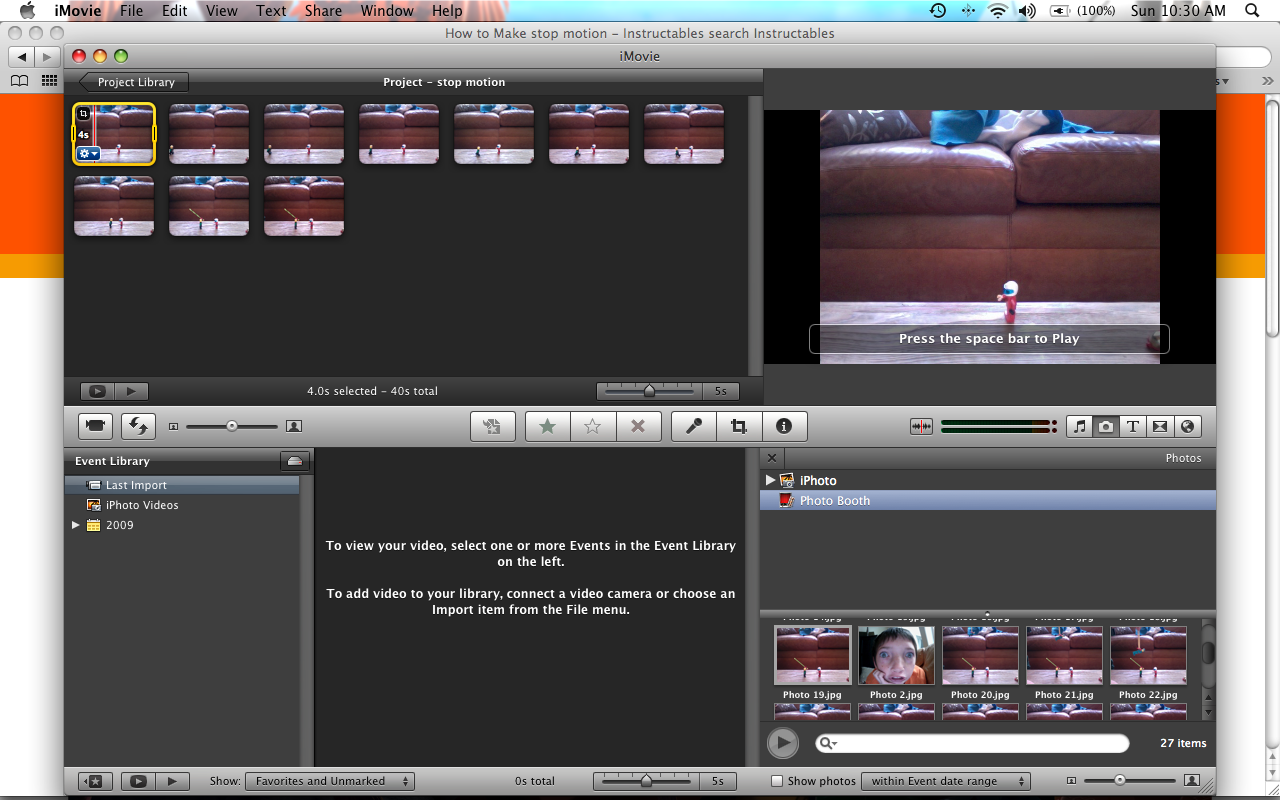Preview selected photo with the round play button
Viewport: 1280px width, 800px height.
tap(783, 743)
